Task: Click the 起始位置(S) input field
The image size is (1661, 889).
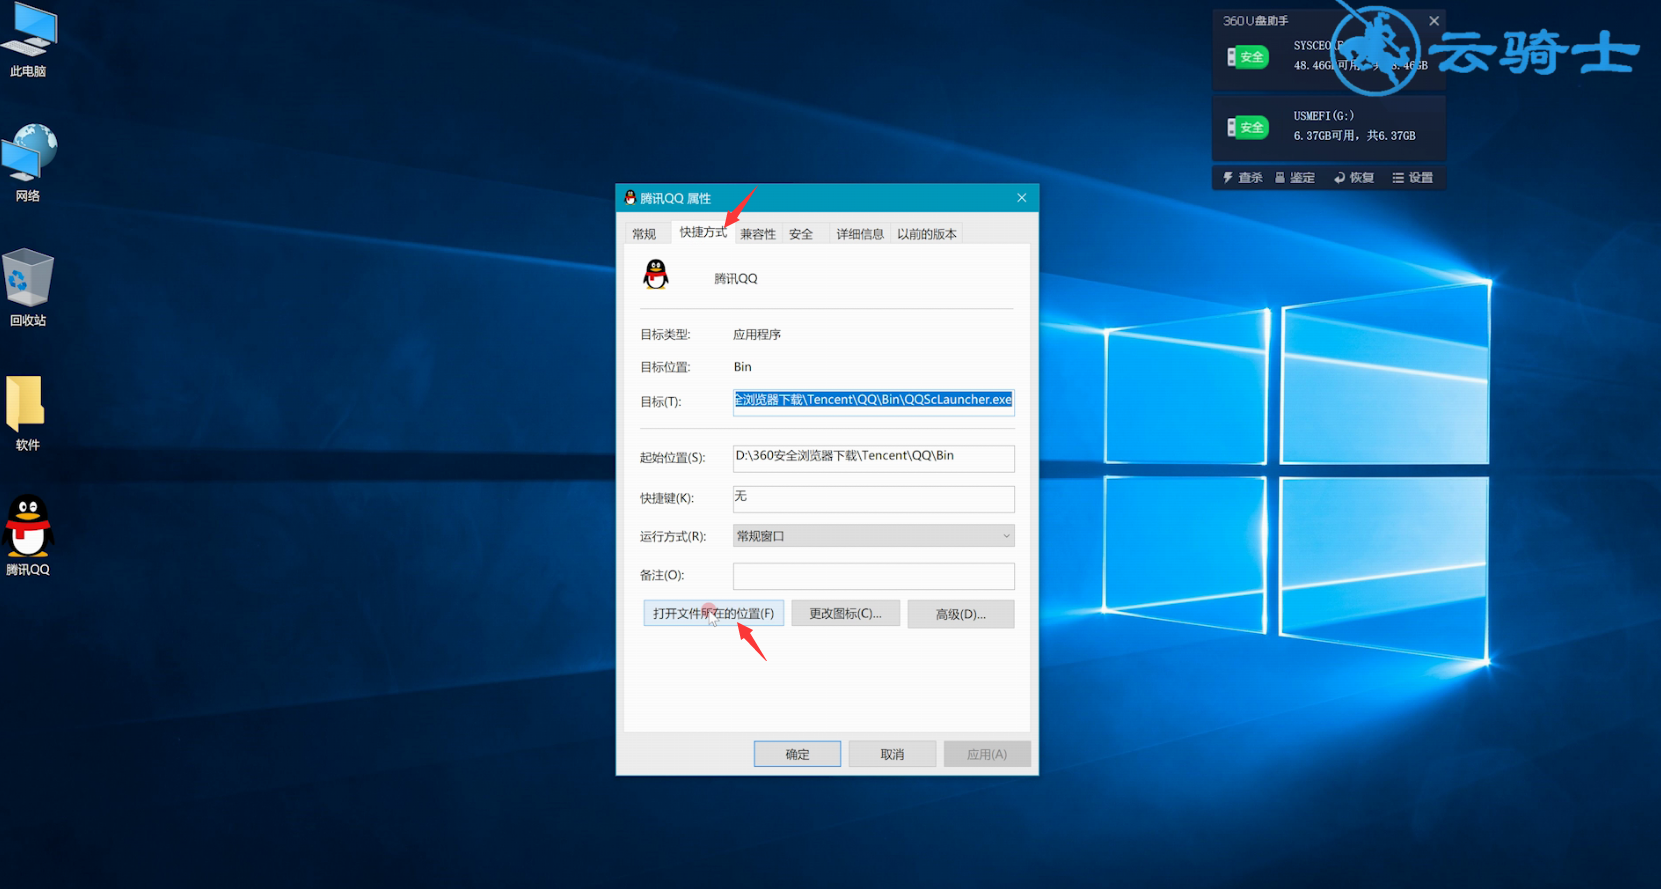Action: point(873,457)
